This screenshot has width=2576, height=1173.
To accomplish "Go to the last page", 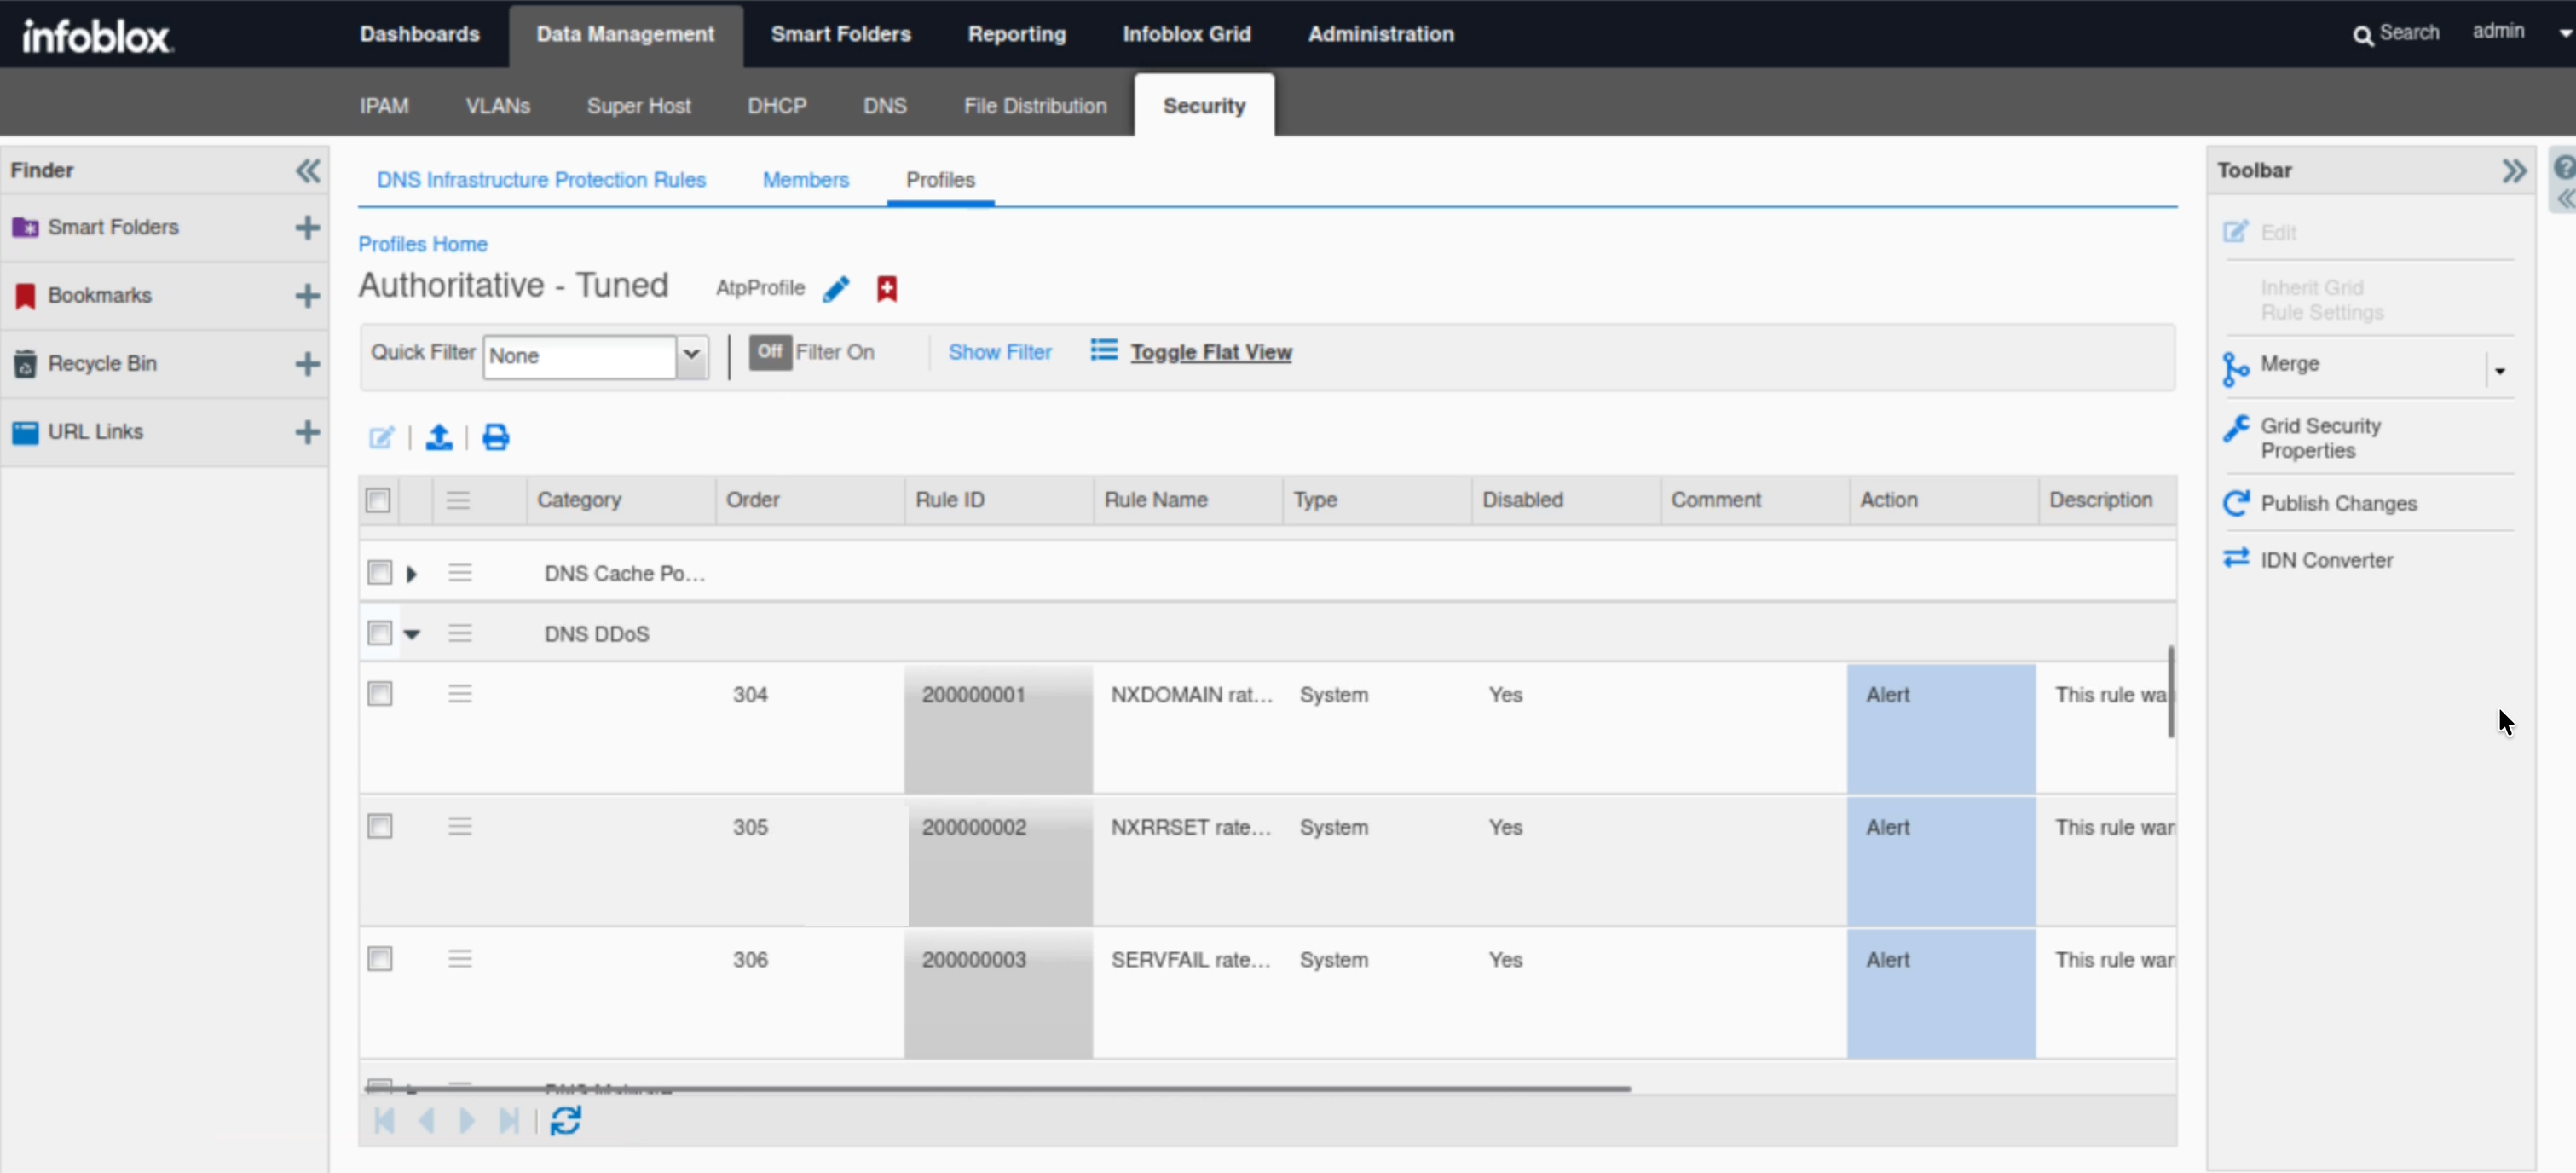I will pyautogui.click(x=509, y=1121).
